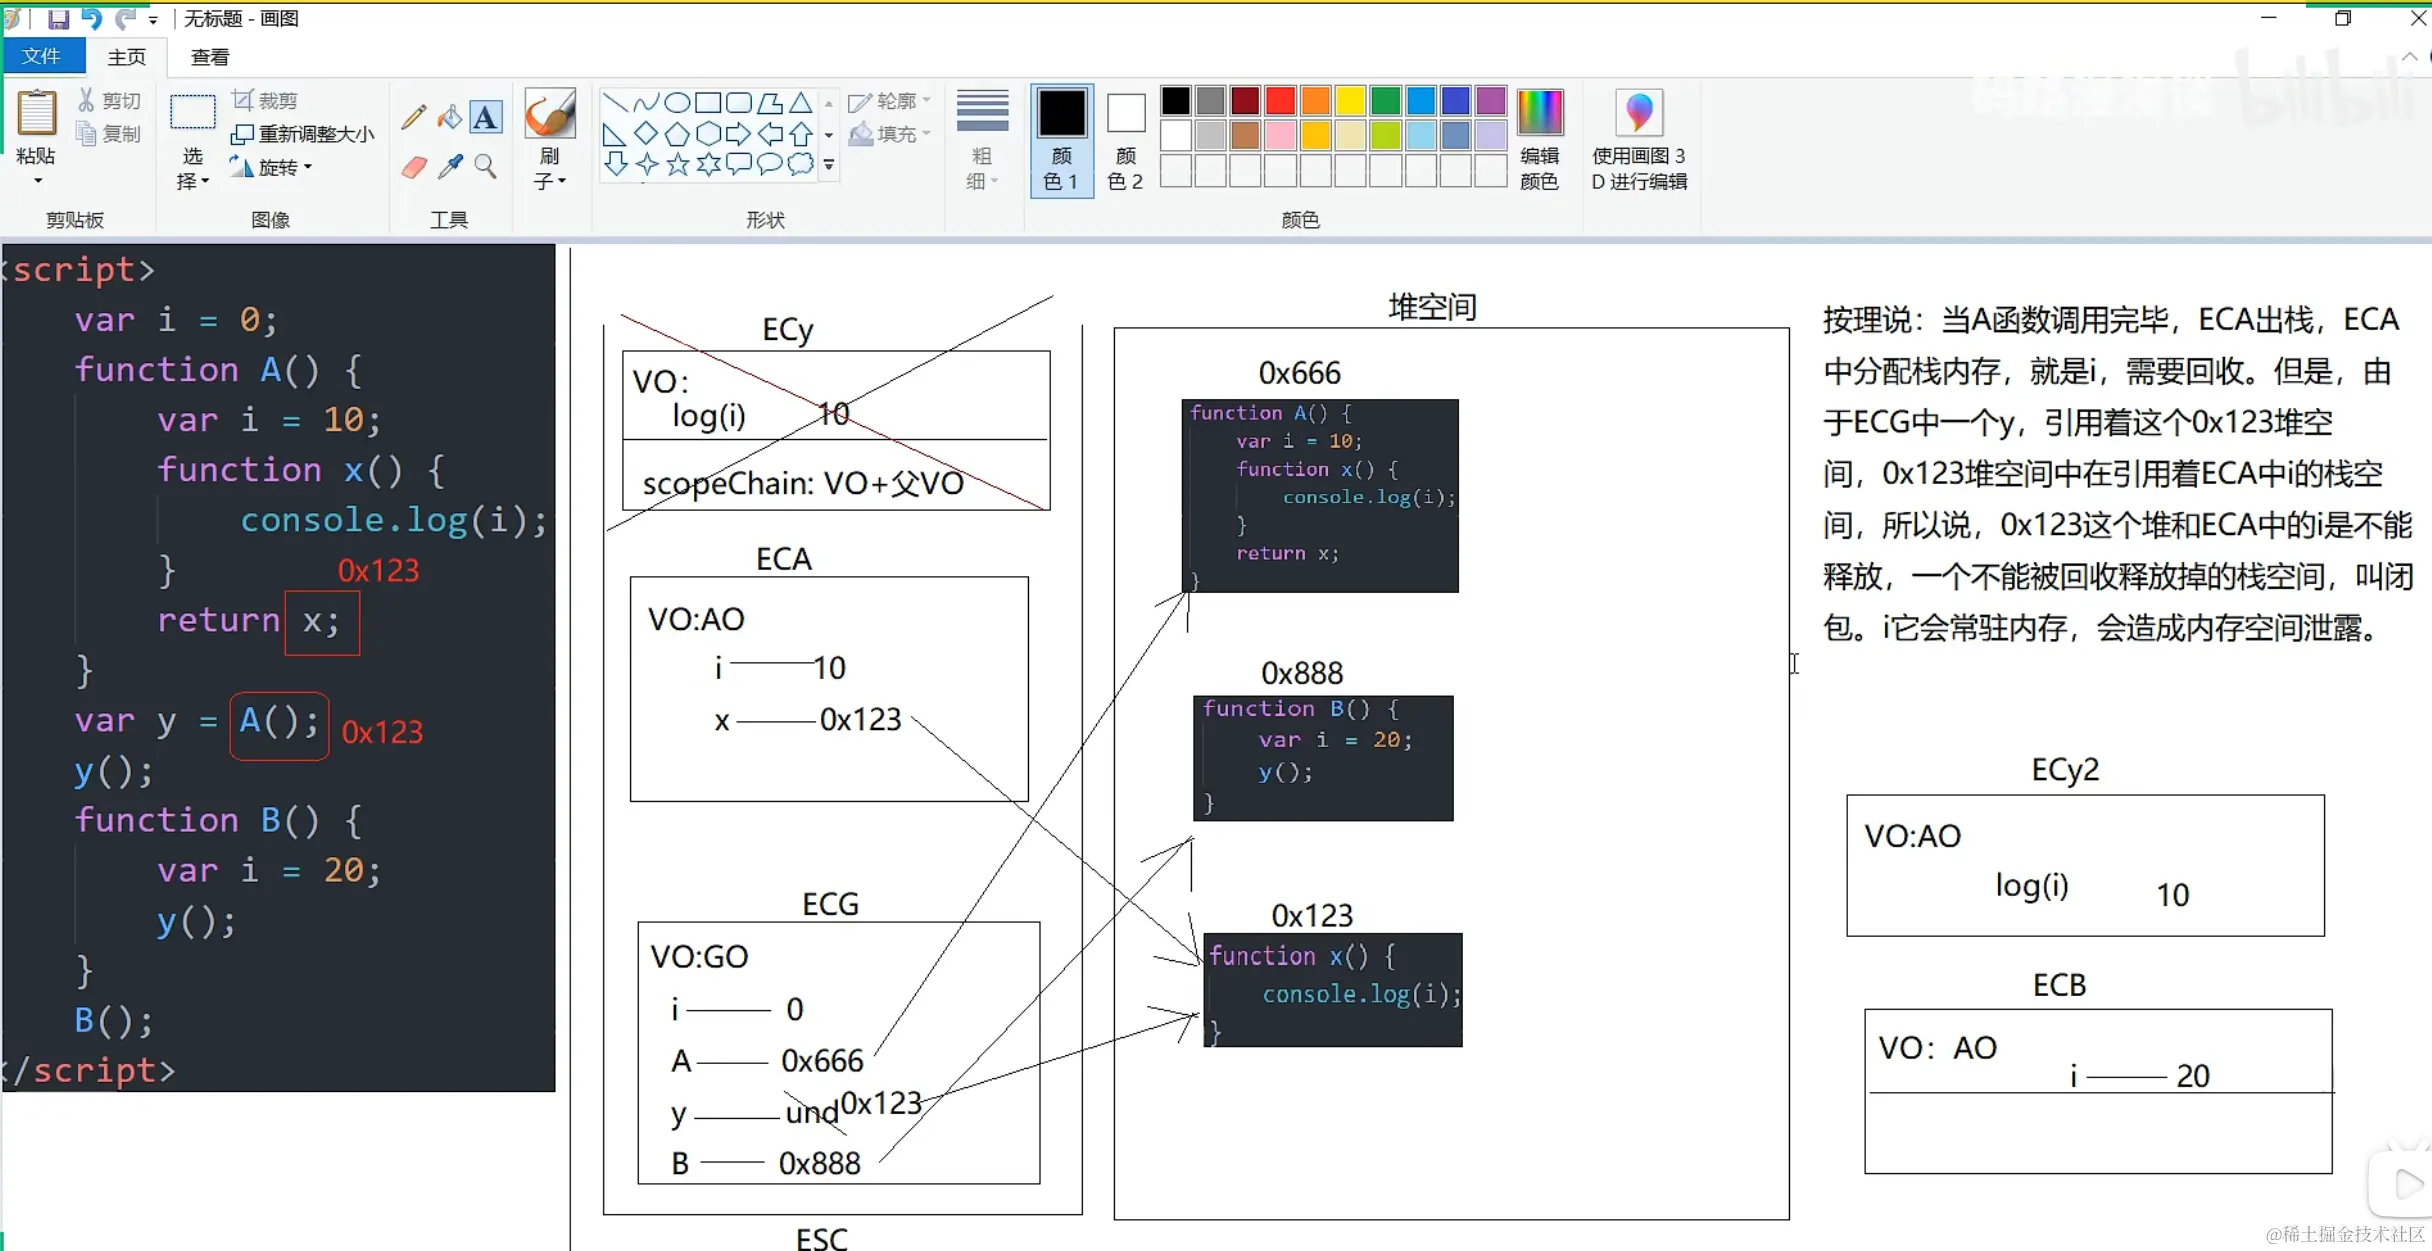Select the Curve shape
Image resolution: width=2432 pixels, height=1251 pixels.
coord(647,102)
